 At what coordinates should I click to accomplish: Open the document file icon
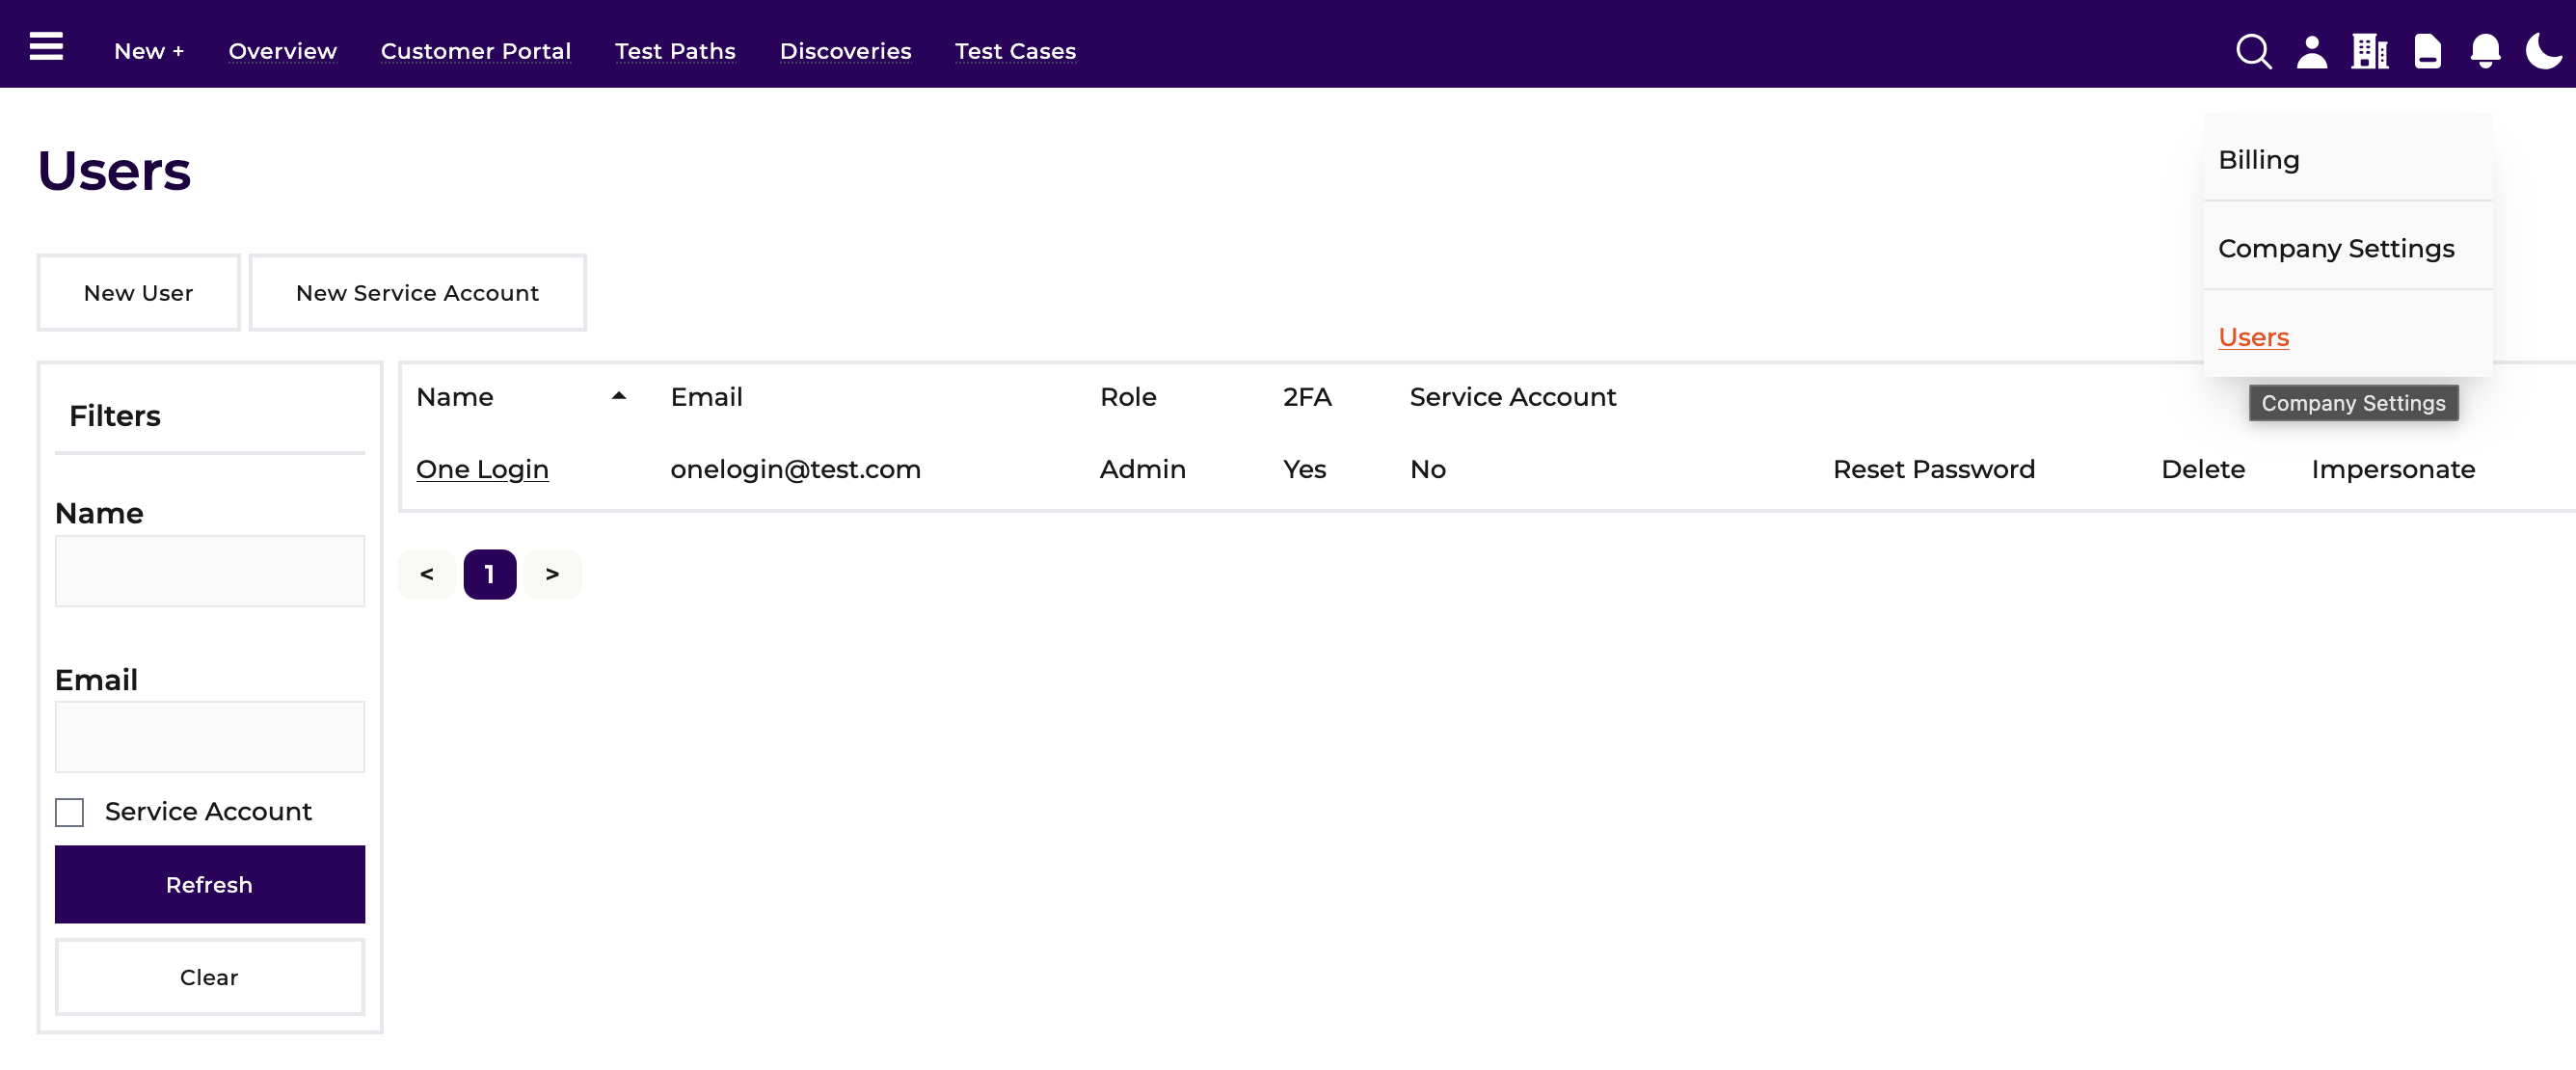(2428, 51)
